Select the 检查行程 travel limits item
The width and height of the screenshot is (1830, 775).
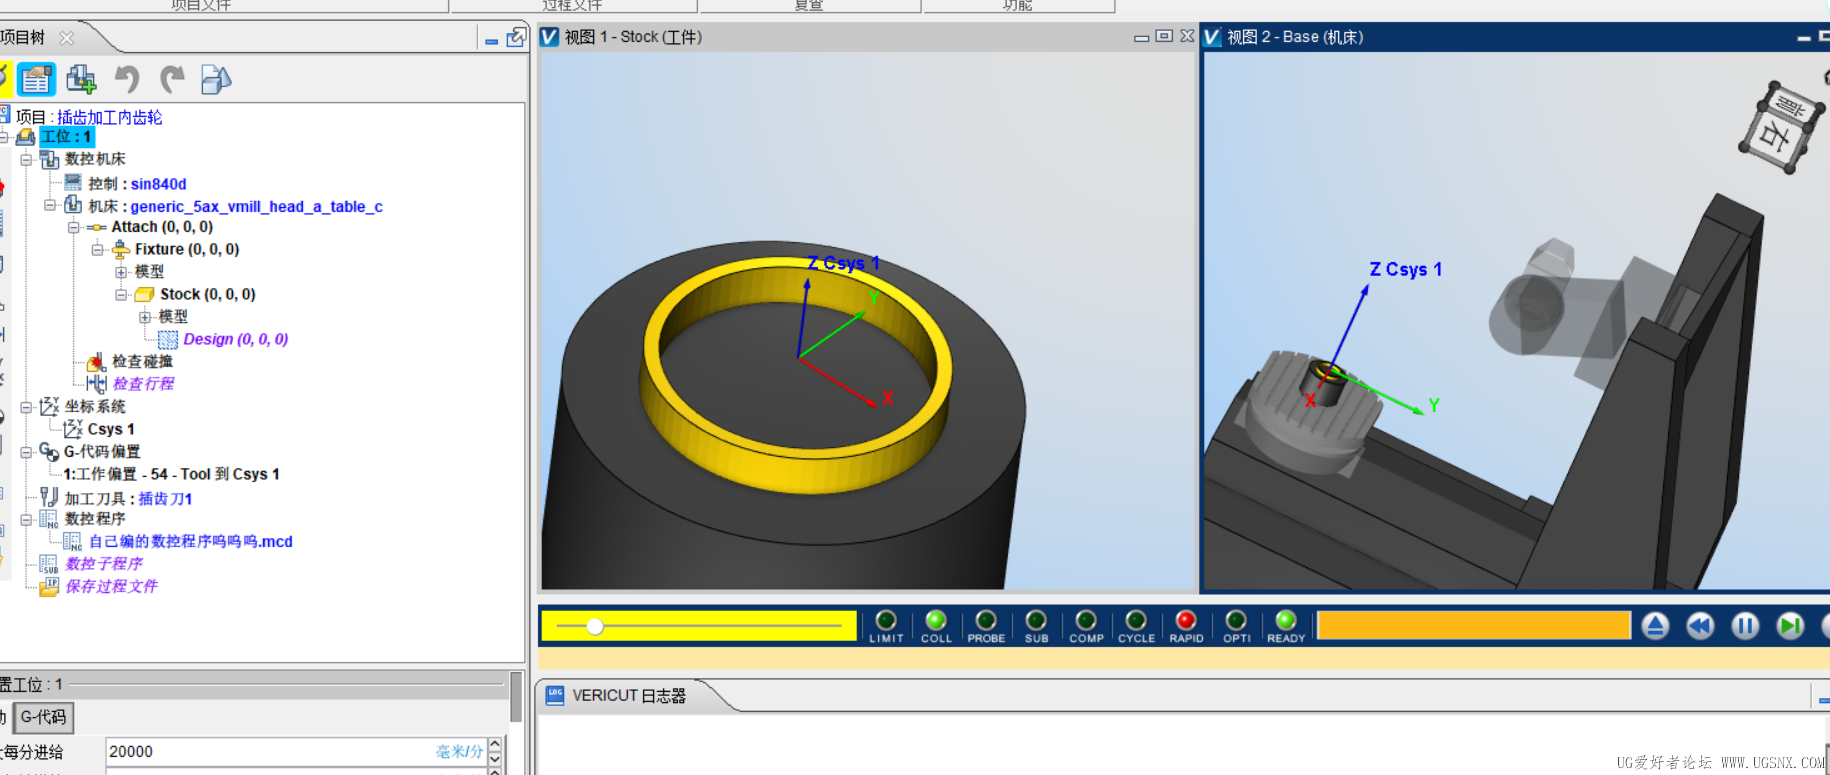[x=143, y=384]
